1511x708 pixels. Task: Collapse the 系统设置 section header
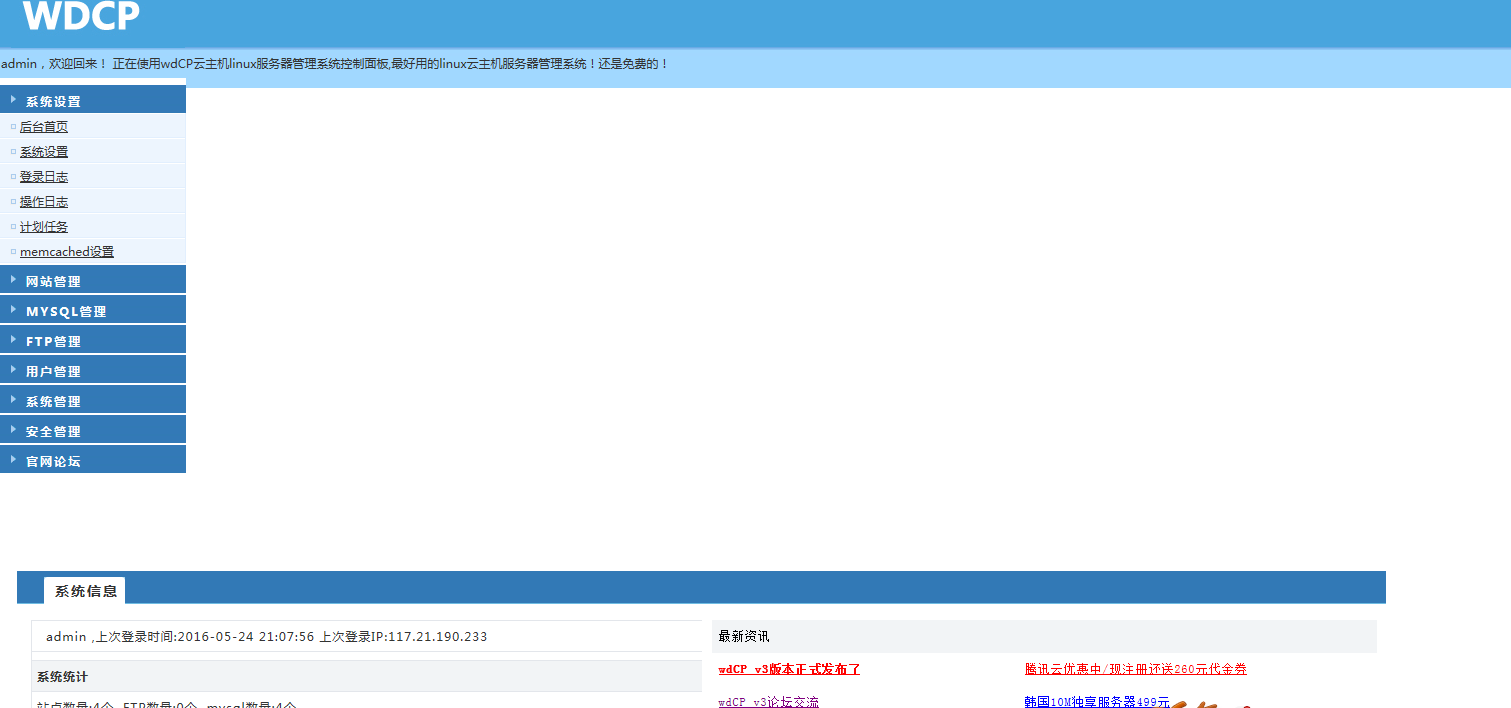coord(93,100)
